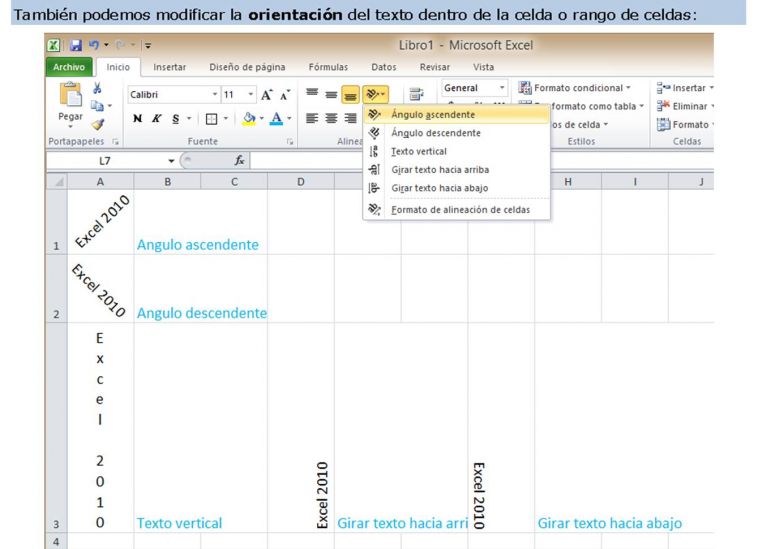
Task: Toggle italic with the K button
Action: click(157, 118)
